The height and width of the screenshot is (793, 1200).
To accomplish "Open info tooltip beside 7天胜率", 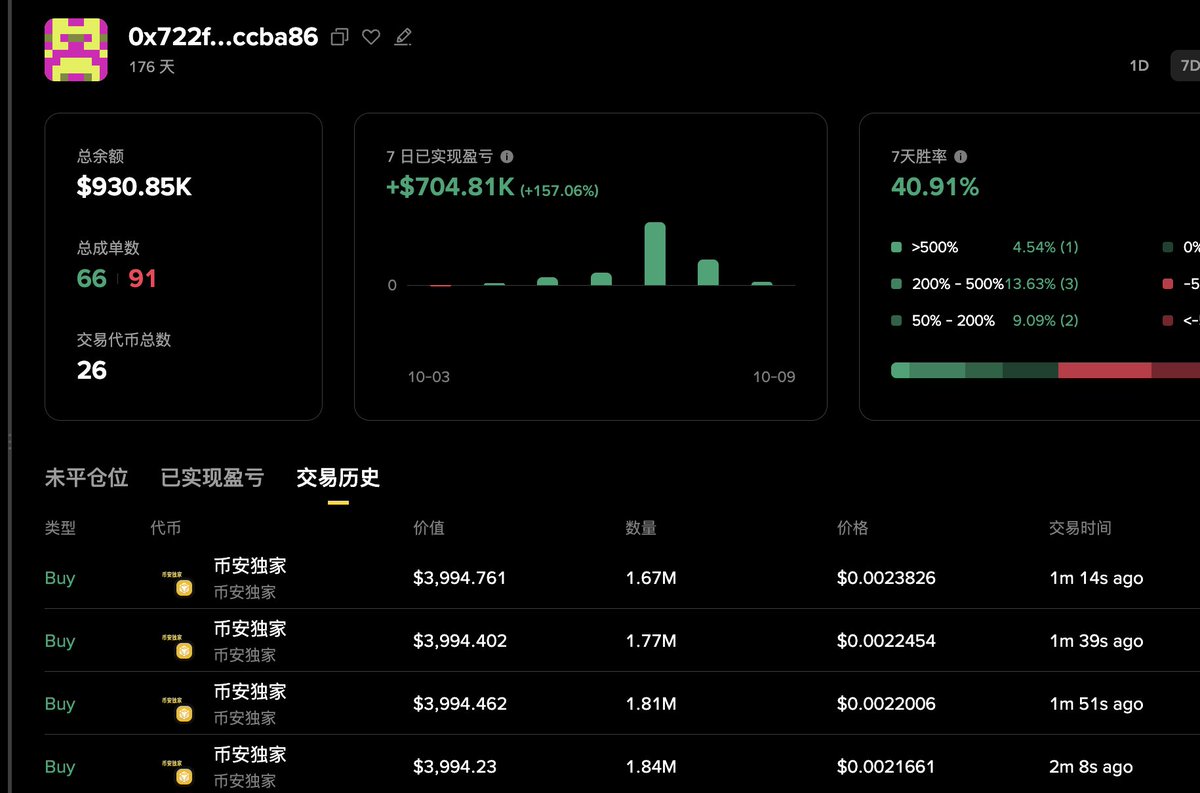I will pos(960,156).
